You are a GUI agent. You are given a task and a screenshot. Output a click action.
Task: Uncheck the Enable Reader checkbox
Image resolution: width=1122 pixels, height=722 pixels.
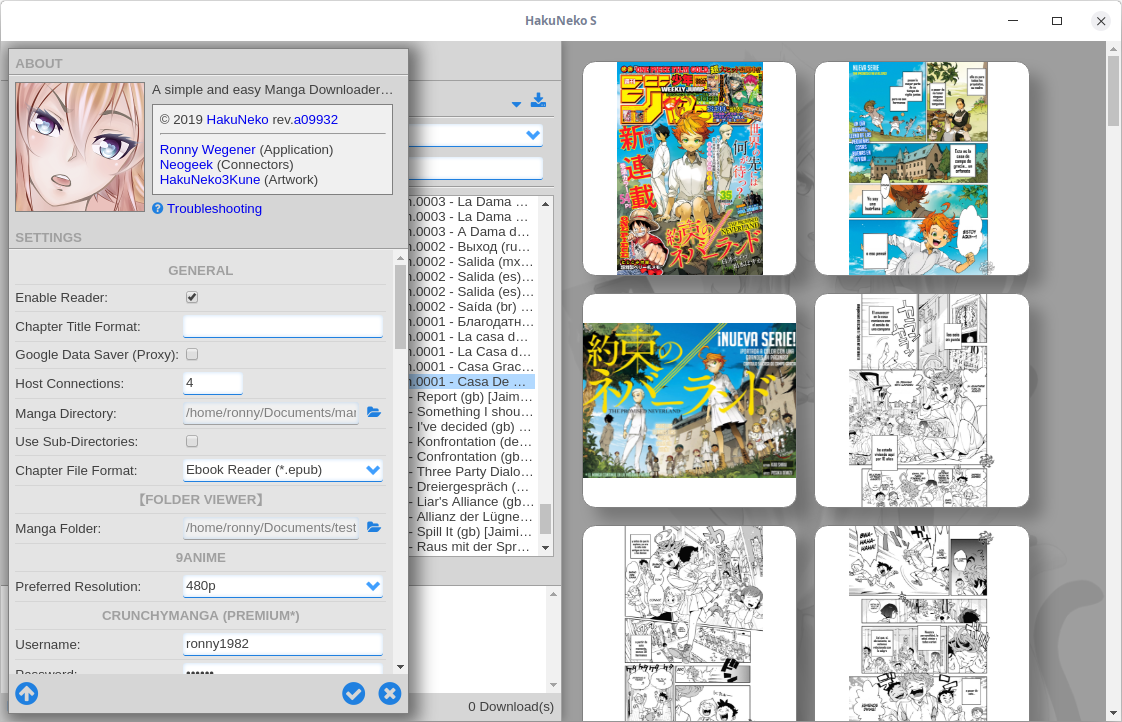point(192,297)
